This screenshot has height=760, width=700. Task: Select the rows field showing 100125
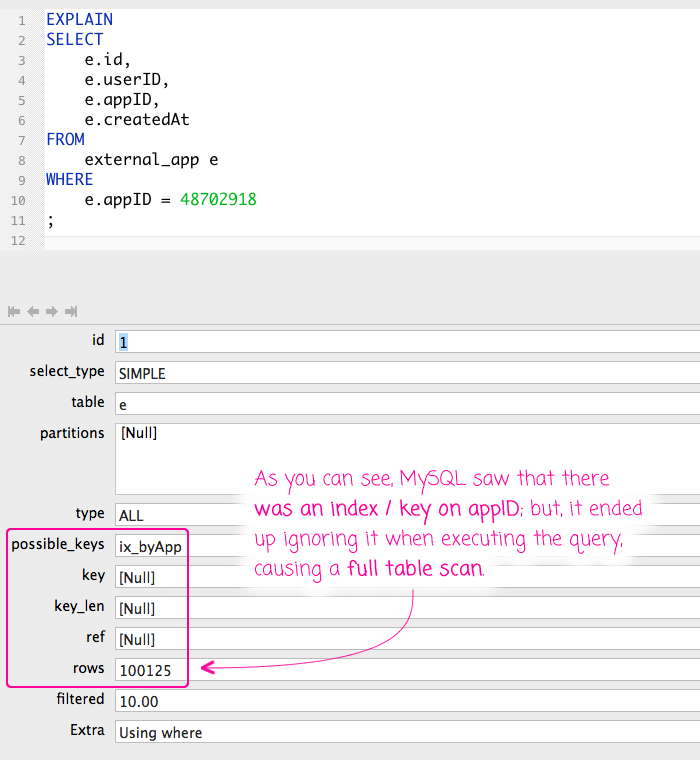click(150, 670)
